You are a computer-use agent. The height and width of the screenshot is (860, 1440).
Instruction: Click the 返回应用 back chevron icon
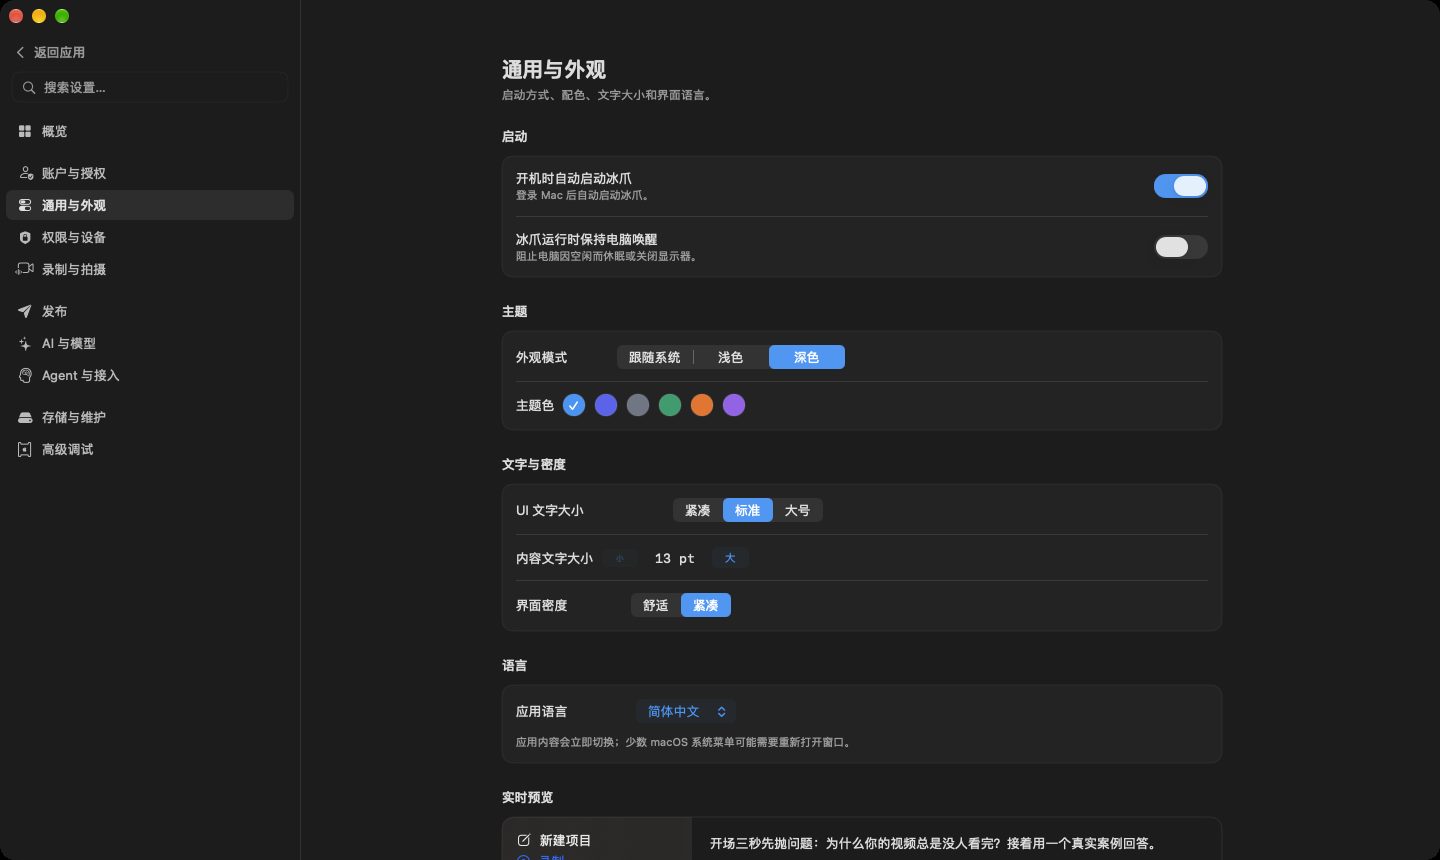coord(20,52)
